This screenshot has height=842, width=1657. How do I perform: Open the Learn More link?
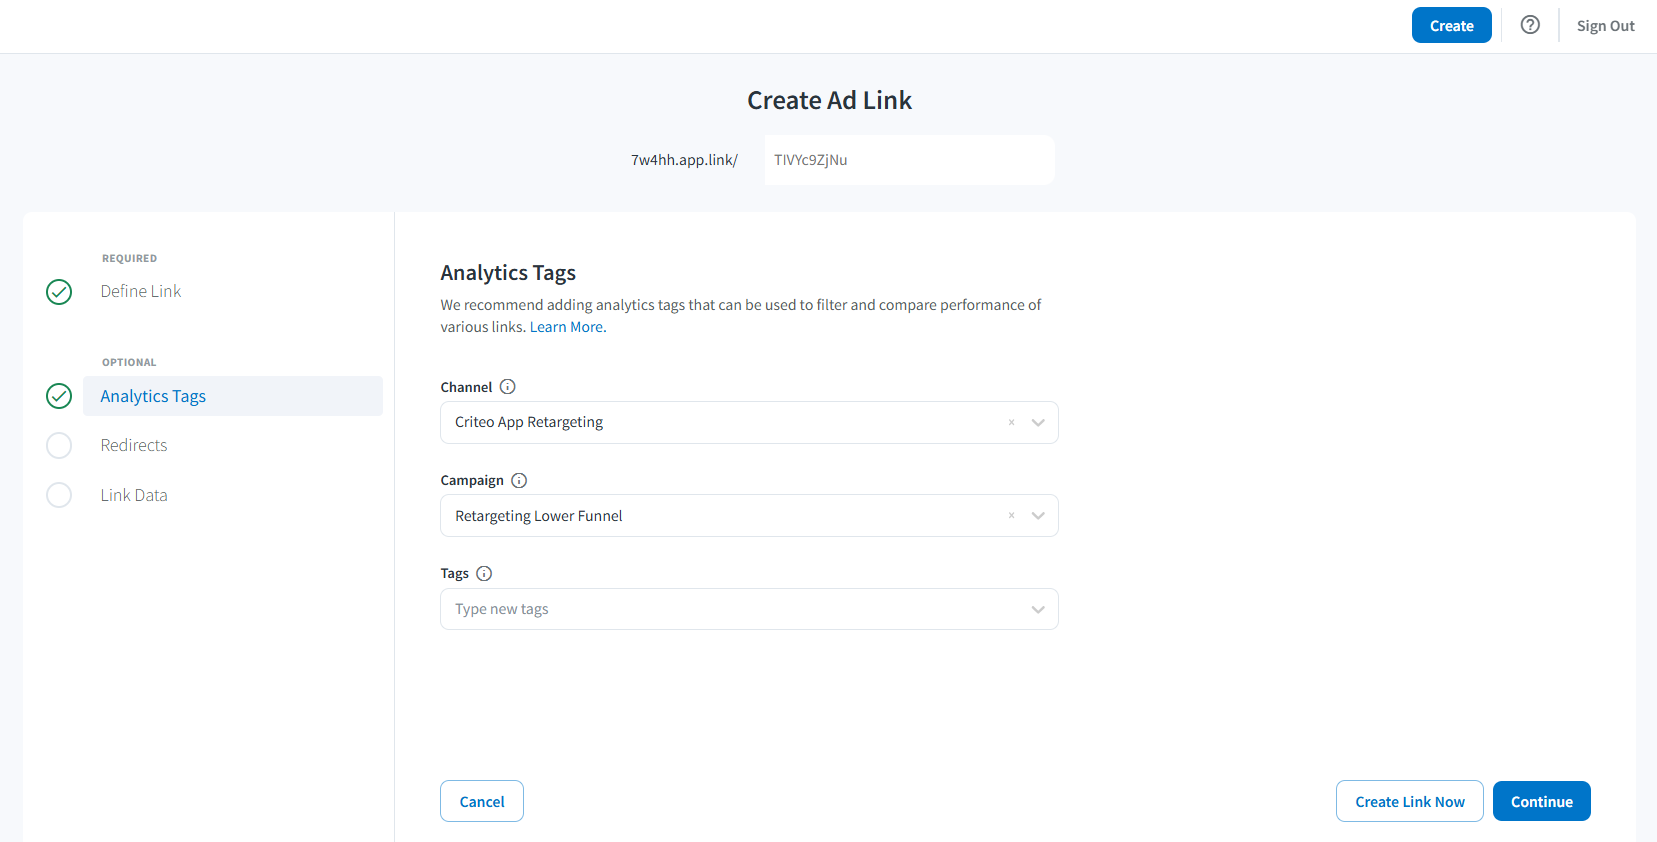coord(566,327)
